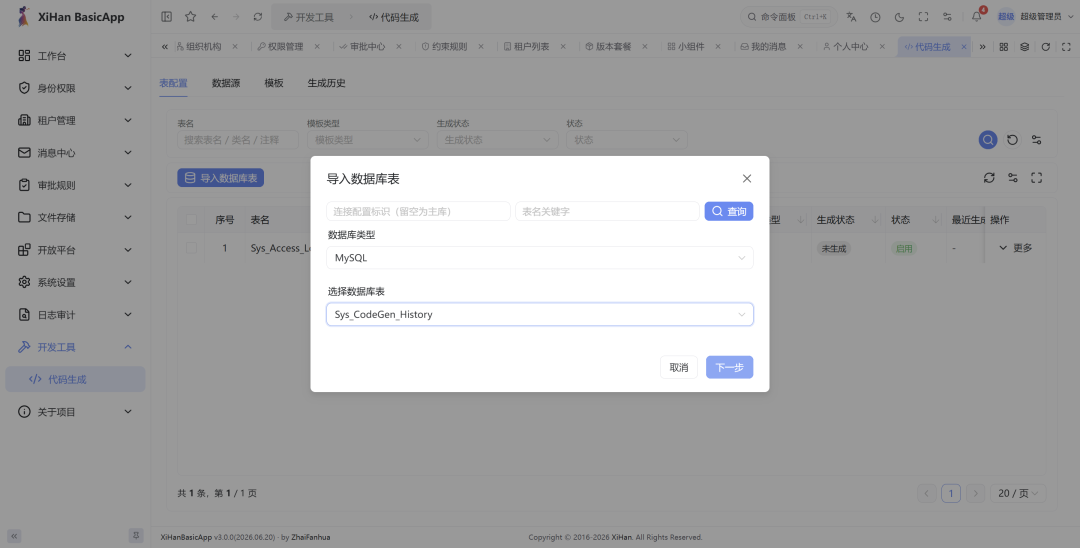This screenshot has width=1080, height=548.
Task: Click the header refresh icon
Action: point(258,17)
